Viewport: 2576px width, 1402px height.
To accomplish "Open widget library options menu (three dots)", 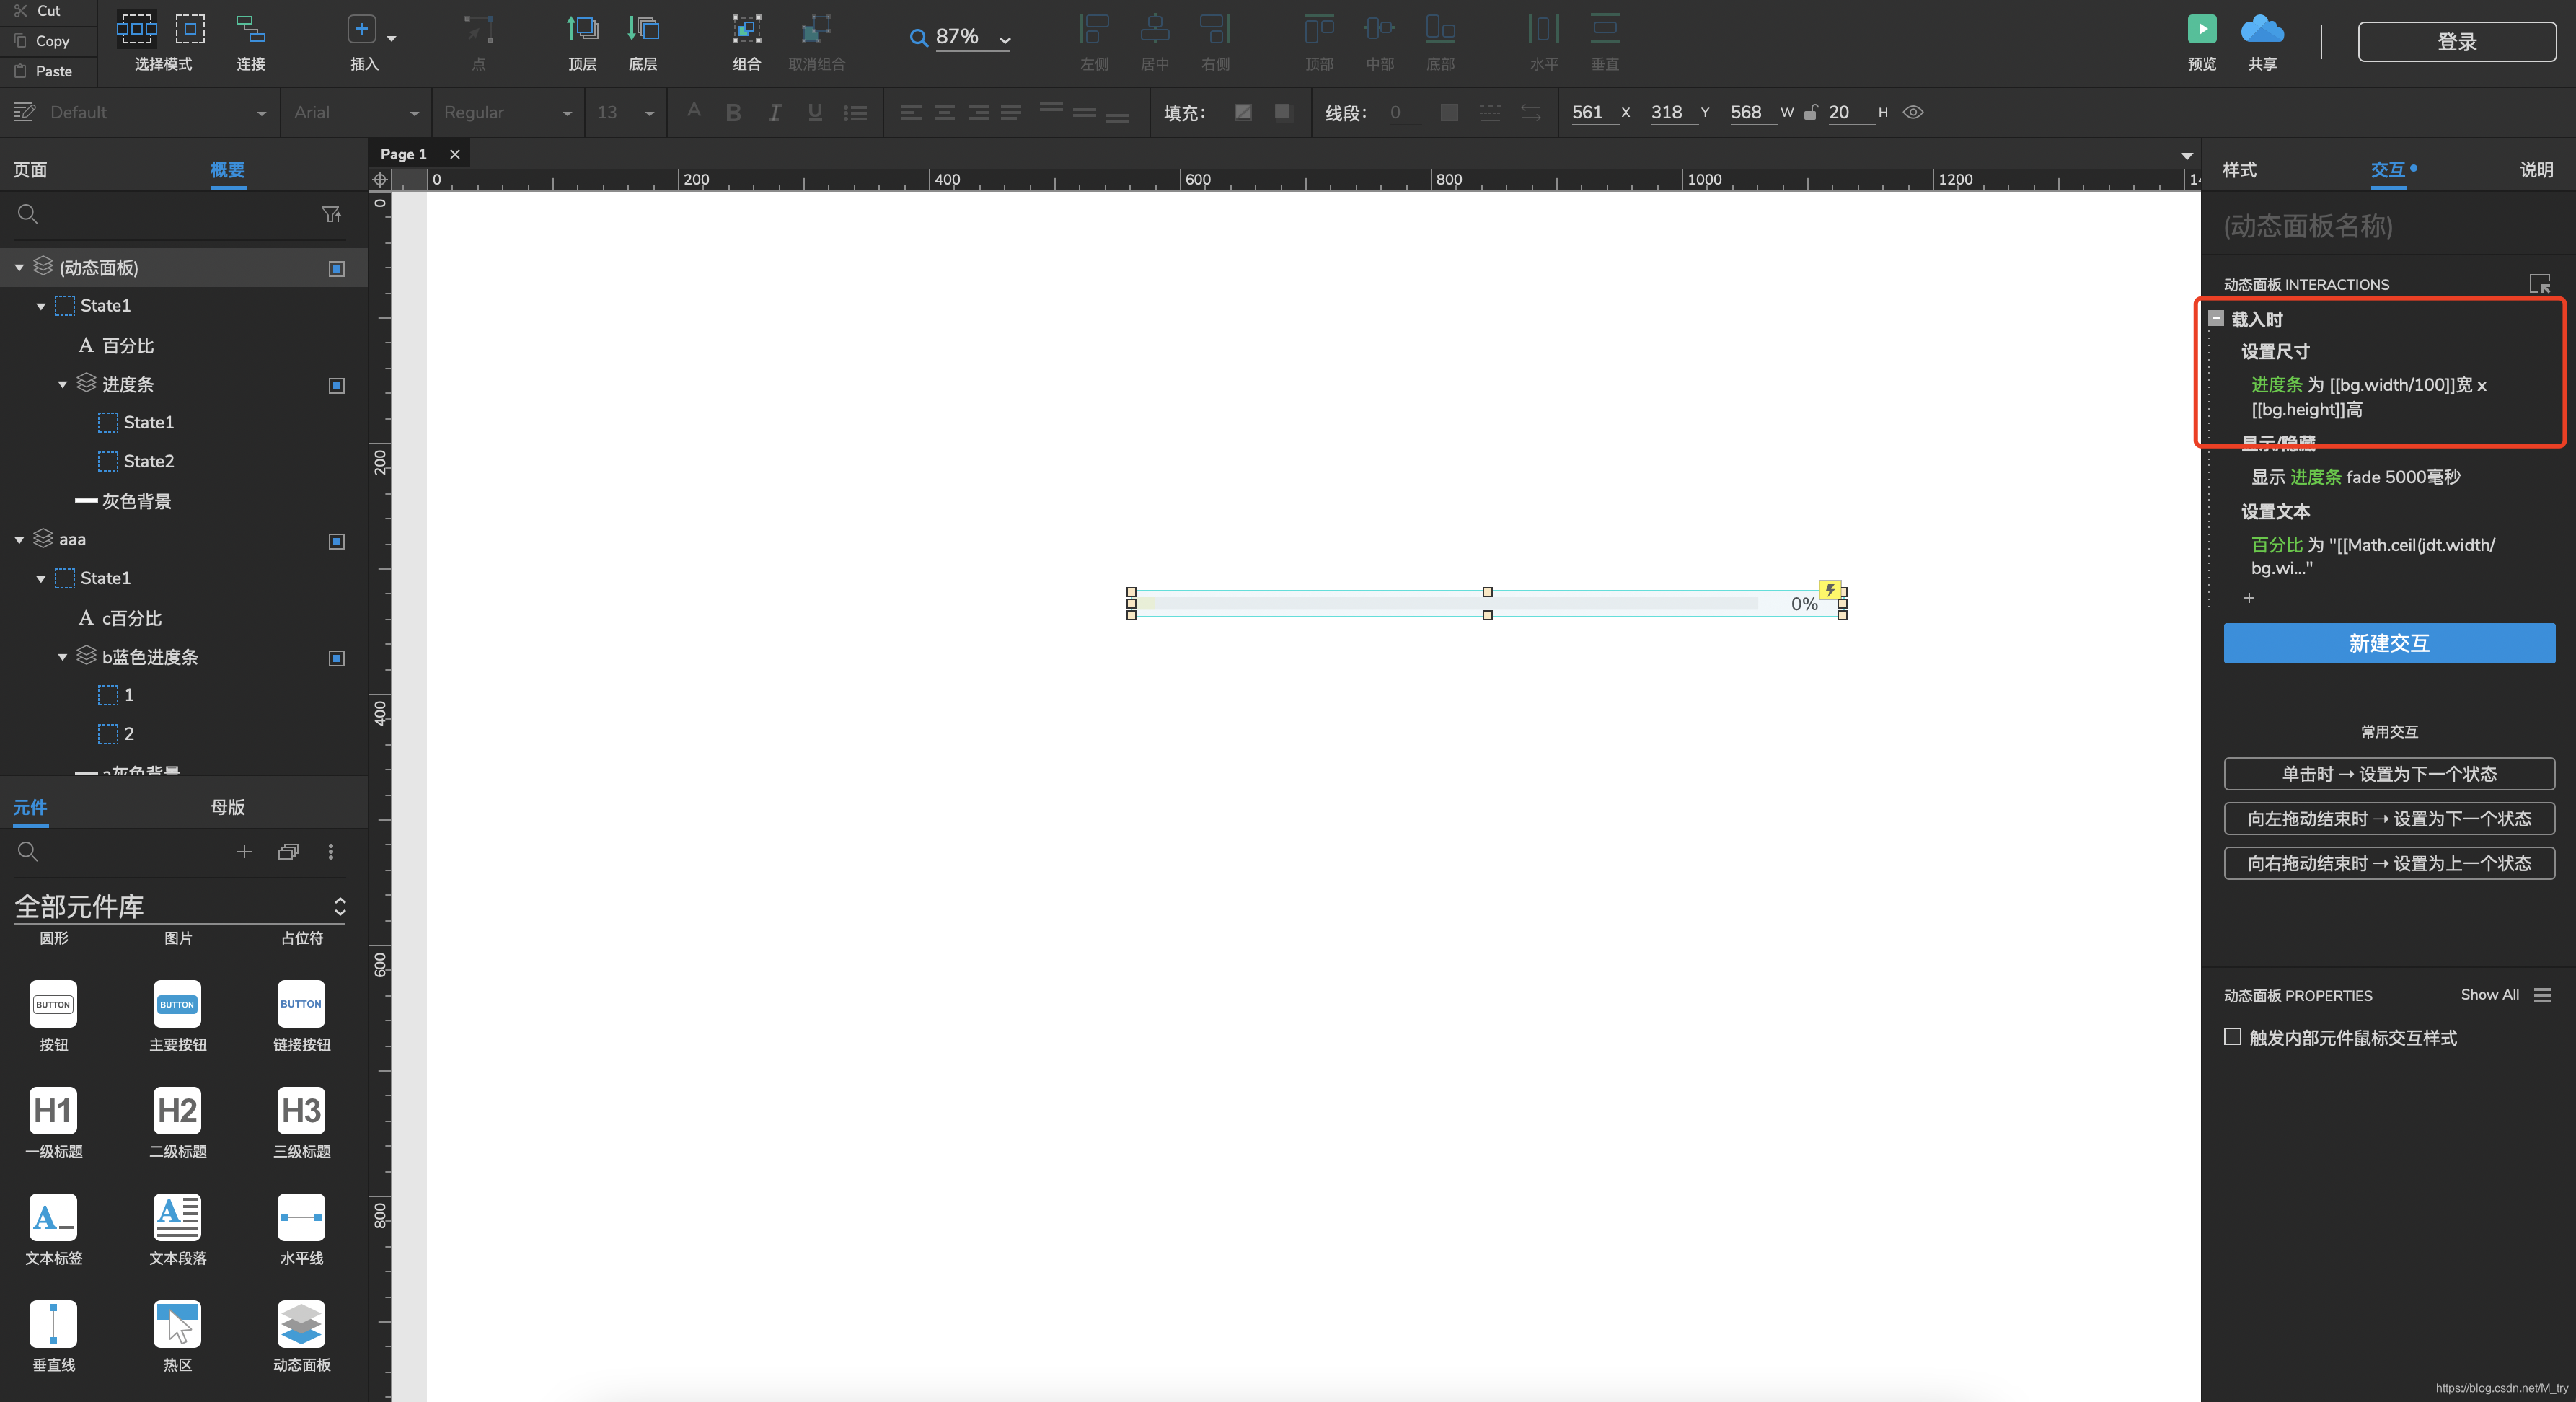I will (331, 851).
